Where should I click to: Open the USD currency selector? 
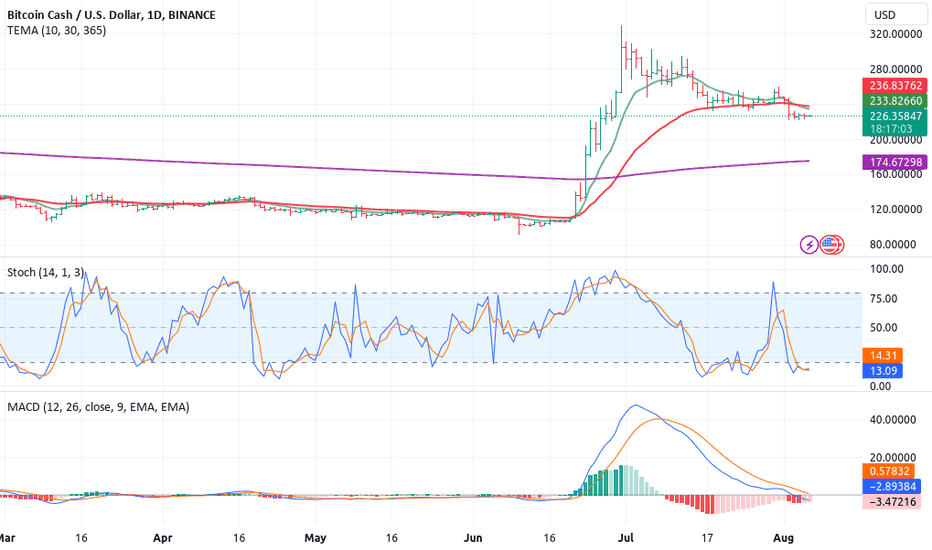click(896, 15)
